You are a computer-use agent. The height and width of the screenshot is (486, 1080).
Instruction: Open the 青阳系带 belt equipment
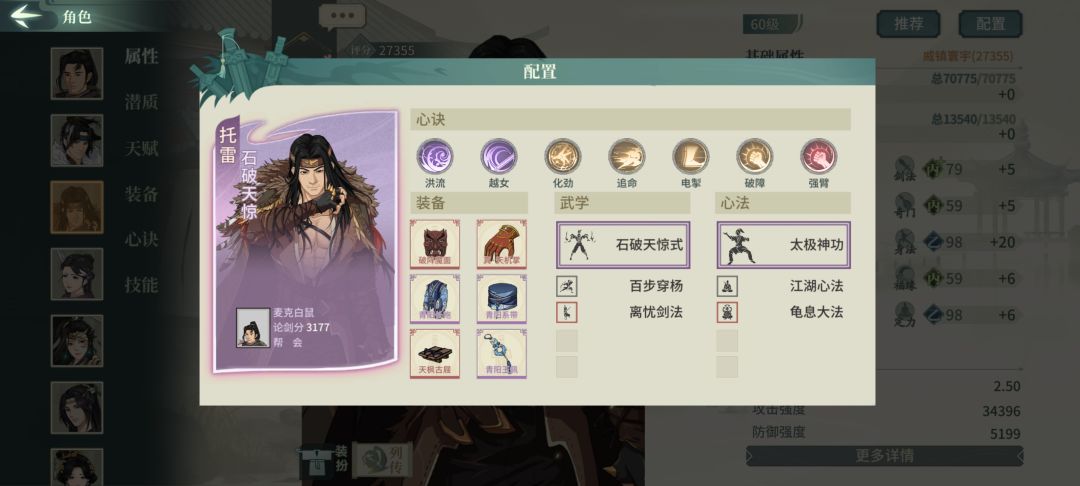pyautogui.click(x=501, y=298)
